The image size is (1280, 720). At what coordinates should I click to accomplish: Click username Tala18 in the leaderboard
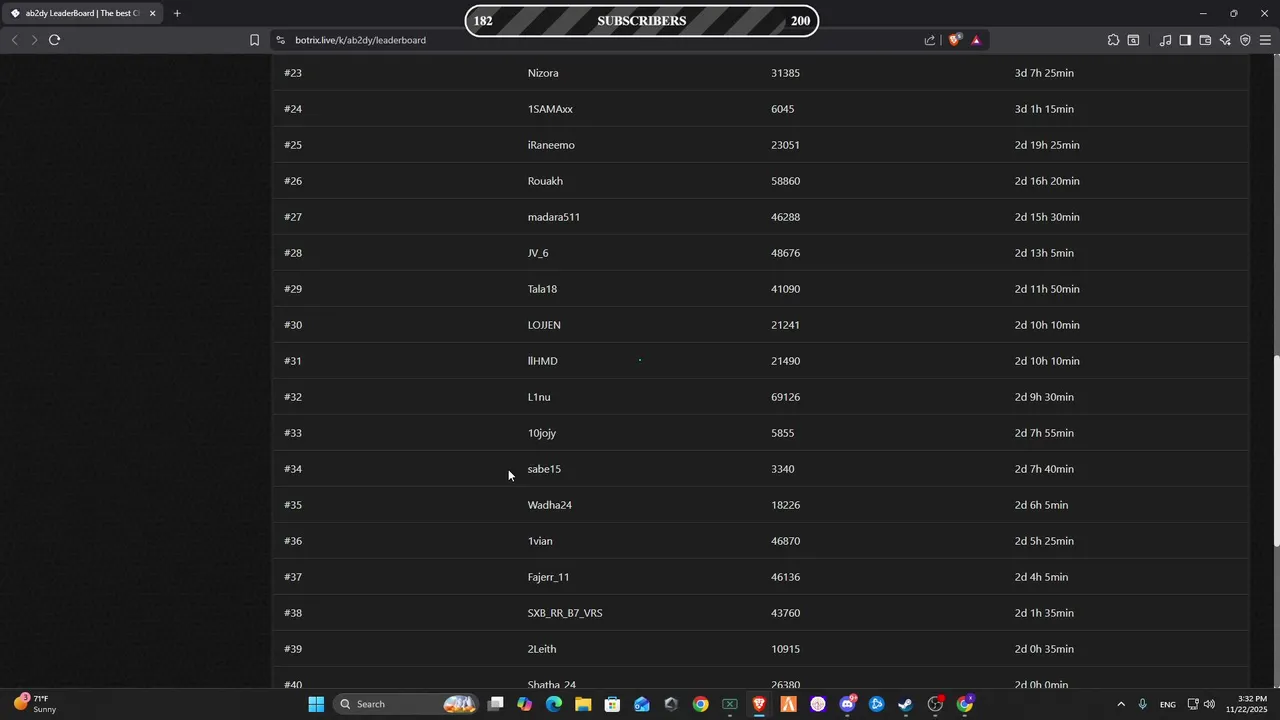pyautogui.click(x=542, y=289)
